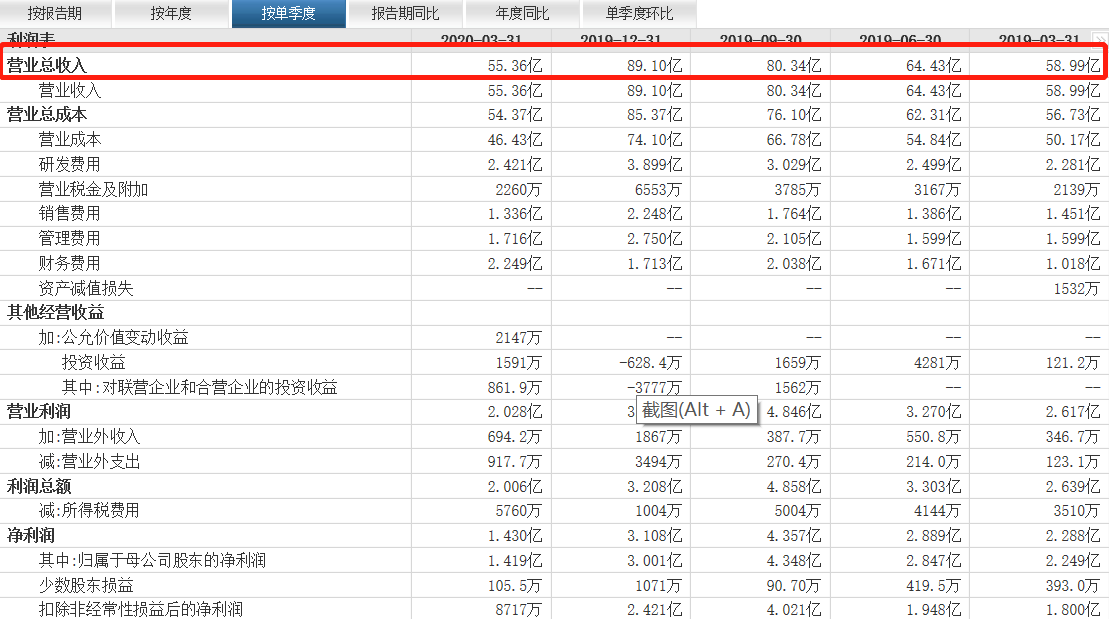The image size is (1109, 619).
Task: Switch to 报告期同比 comparison
Action: pos(406,14)
